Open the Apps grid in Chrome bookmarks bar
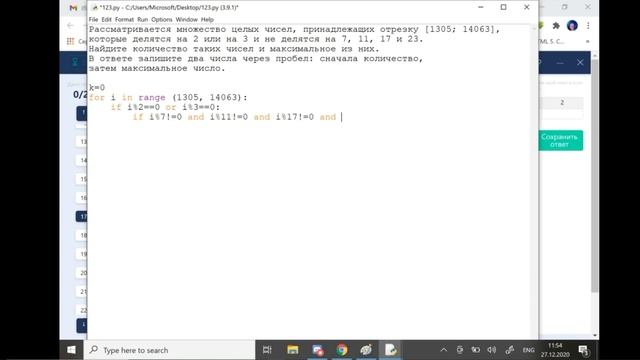Viewport: 640px width, 360px height. coord(70,41)
